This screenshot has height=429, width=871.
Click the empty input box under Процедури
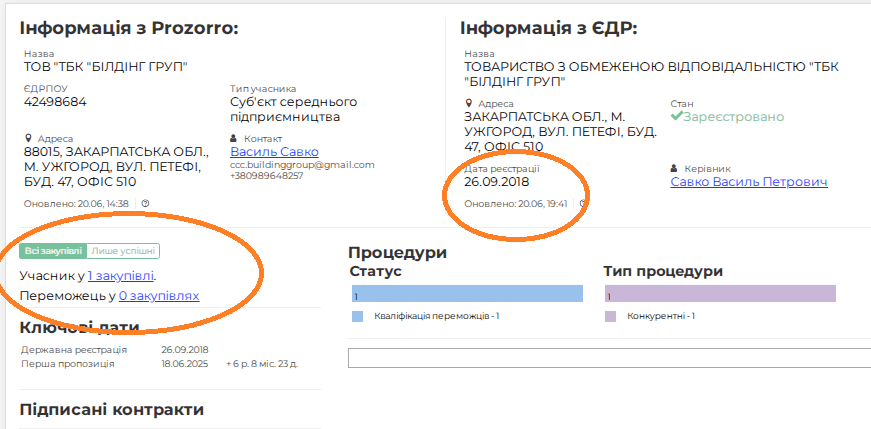tap(608, 358)
